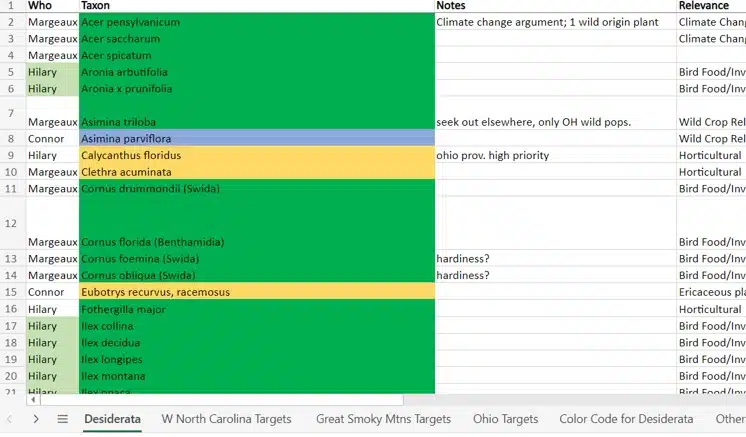746x437 pixels.
Task: Open Color Code for Desiderata tab
Action: [626, 419]
